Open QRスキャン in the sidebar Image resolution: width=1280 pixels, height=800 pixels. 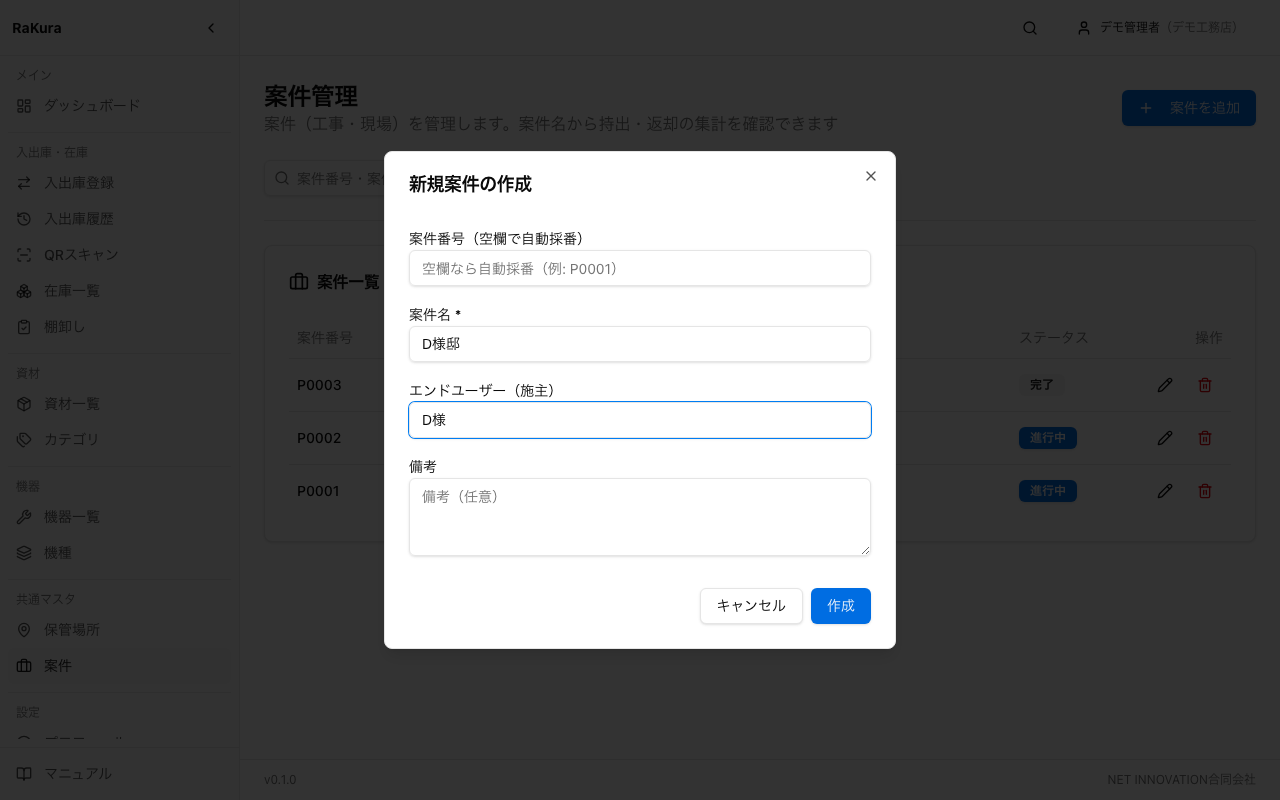(x=120, y=255)
